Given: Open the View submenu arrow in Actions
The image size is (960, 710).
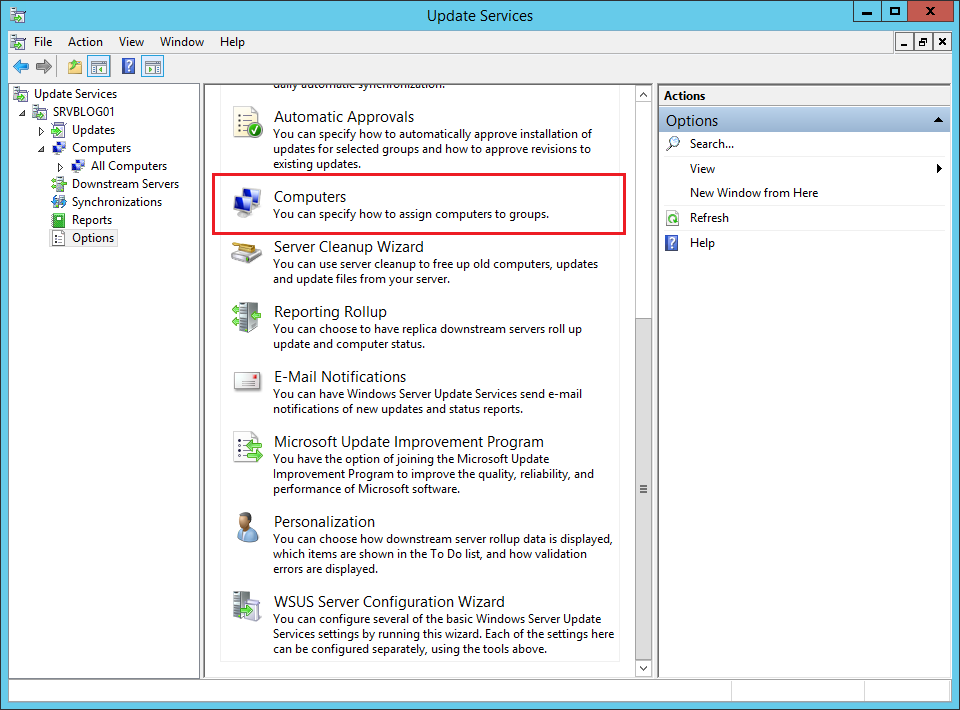Looking at the screenshot, I should (939, 168).
